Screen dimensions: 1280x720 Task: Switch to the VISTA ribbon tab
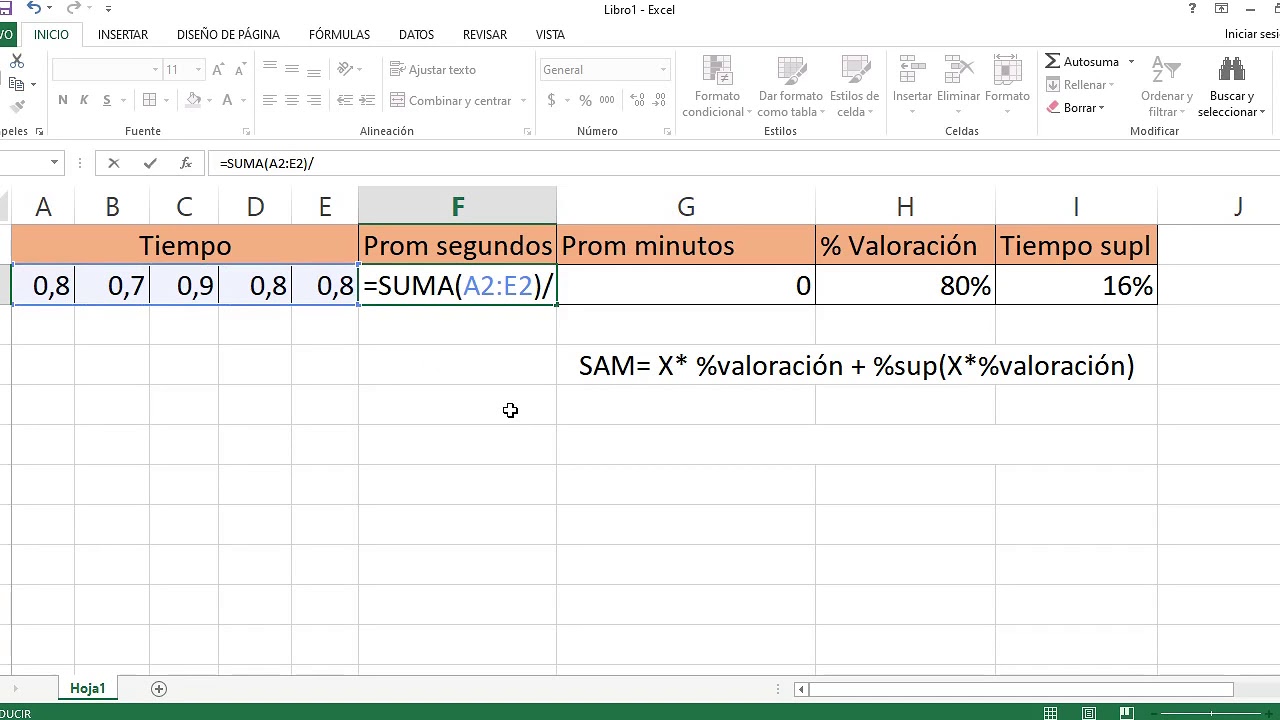(550, 34)
